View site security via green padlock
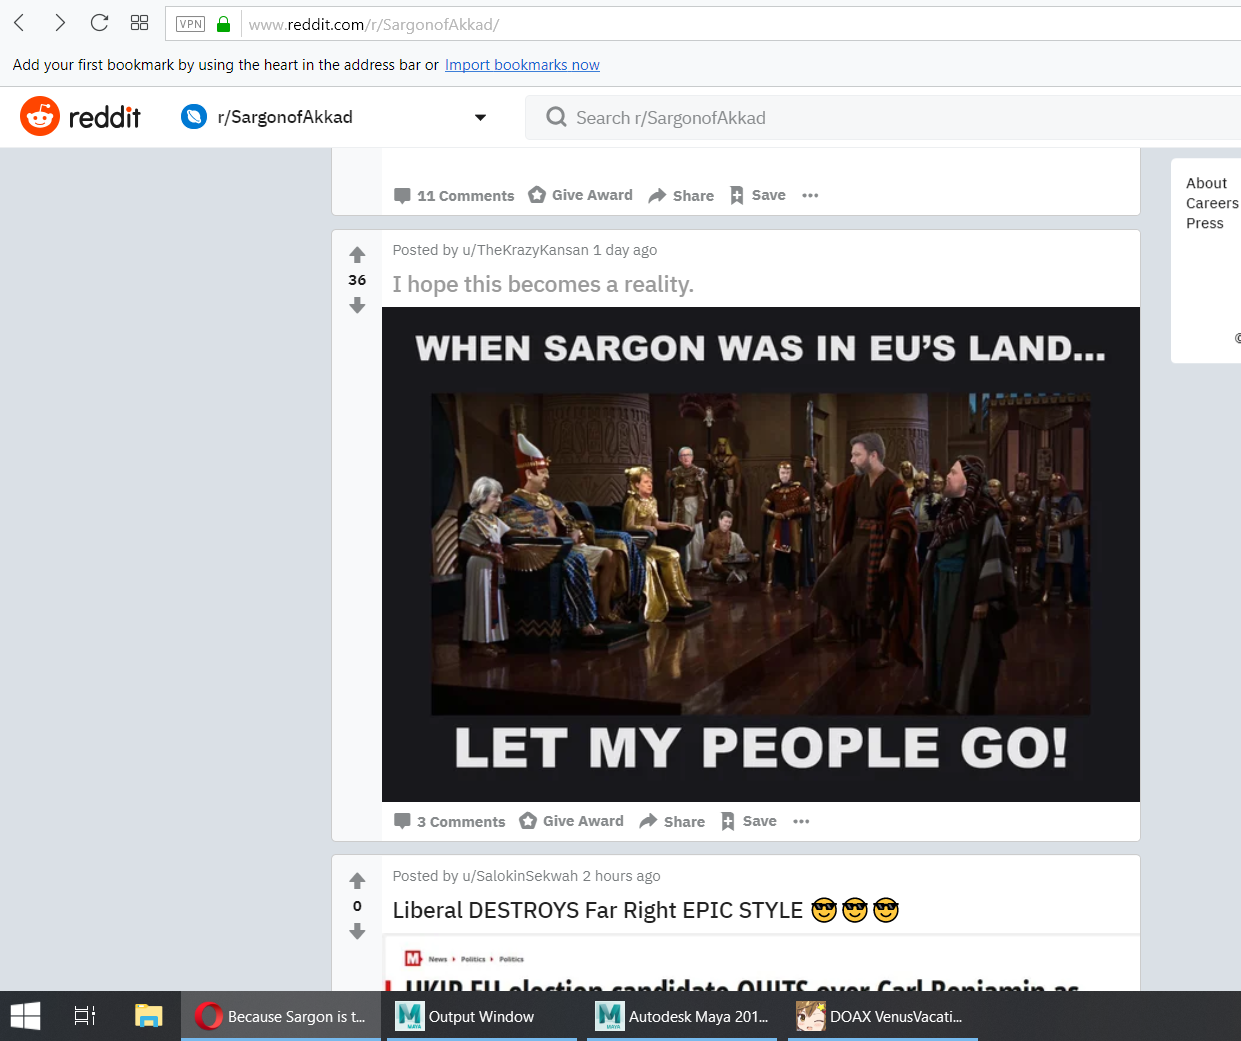Screen dimensions: 1241x1041 224,24
